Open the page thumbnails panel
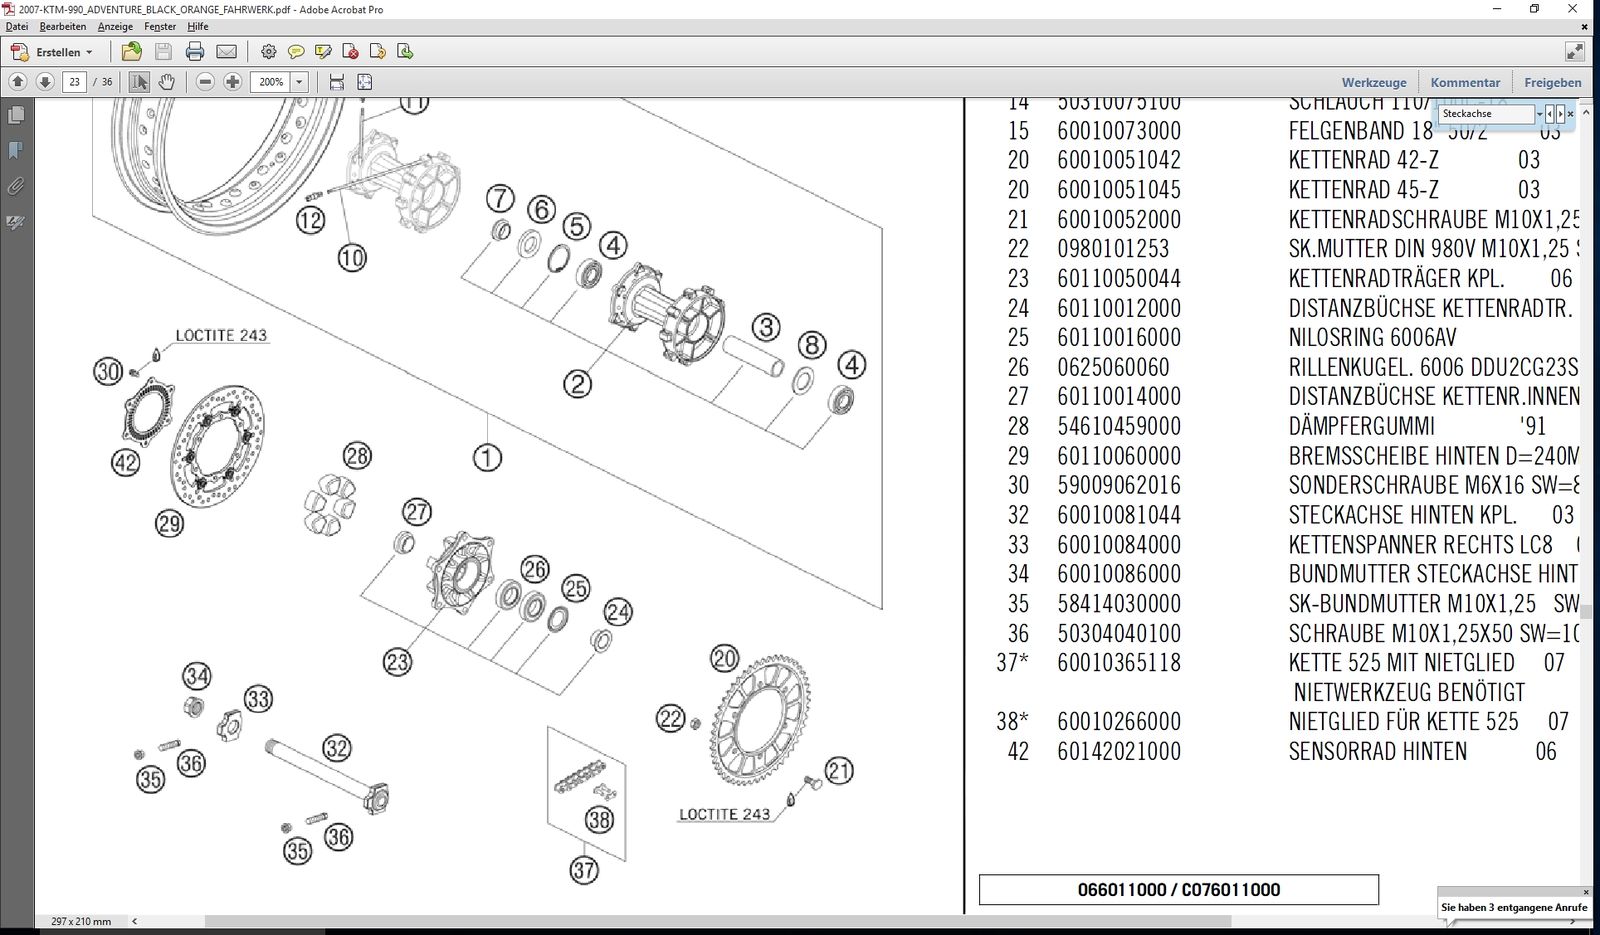Viewport: 1600px width, 935px height. coord(16,116)
